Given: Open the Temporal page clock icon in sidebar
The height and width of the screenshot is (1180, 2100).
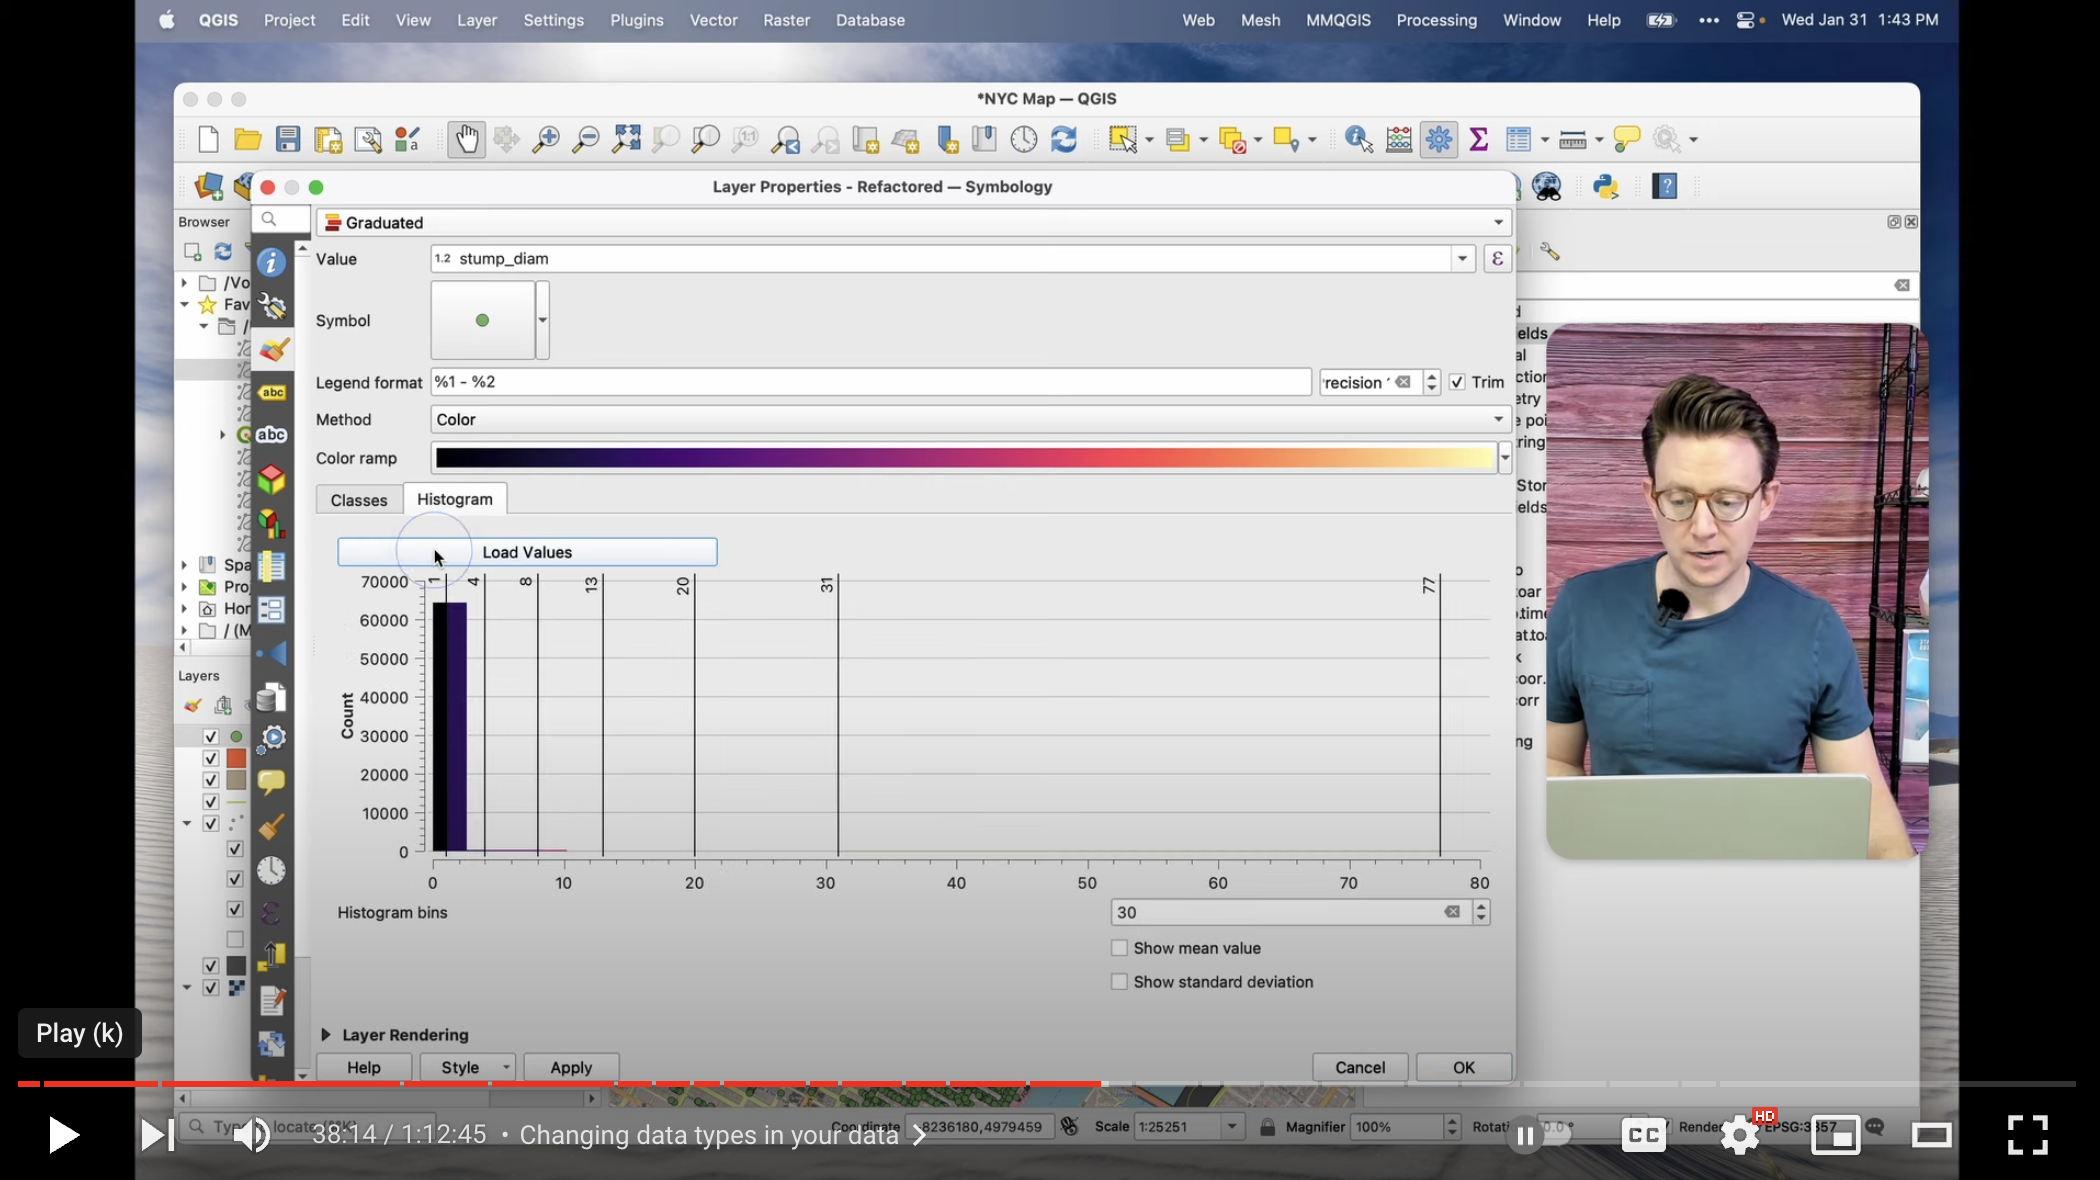Looking at the screenshot, I should (x=271, y=870).
